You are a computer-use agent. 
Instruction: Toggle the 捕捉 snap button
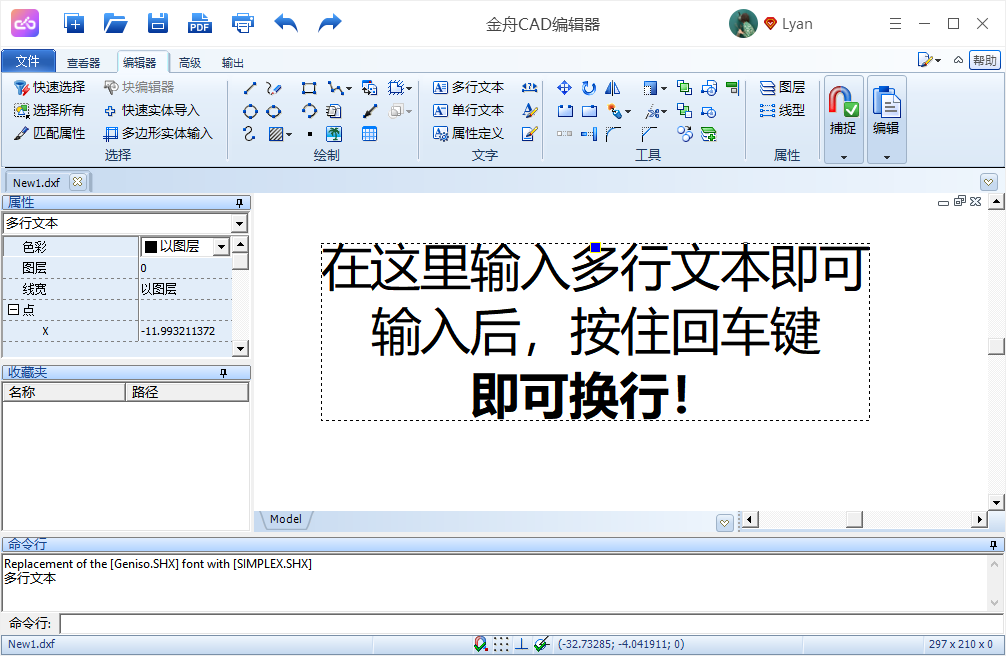[843, 112]
